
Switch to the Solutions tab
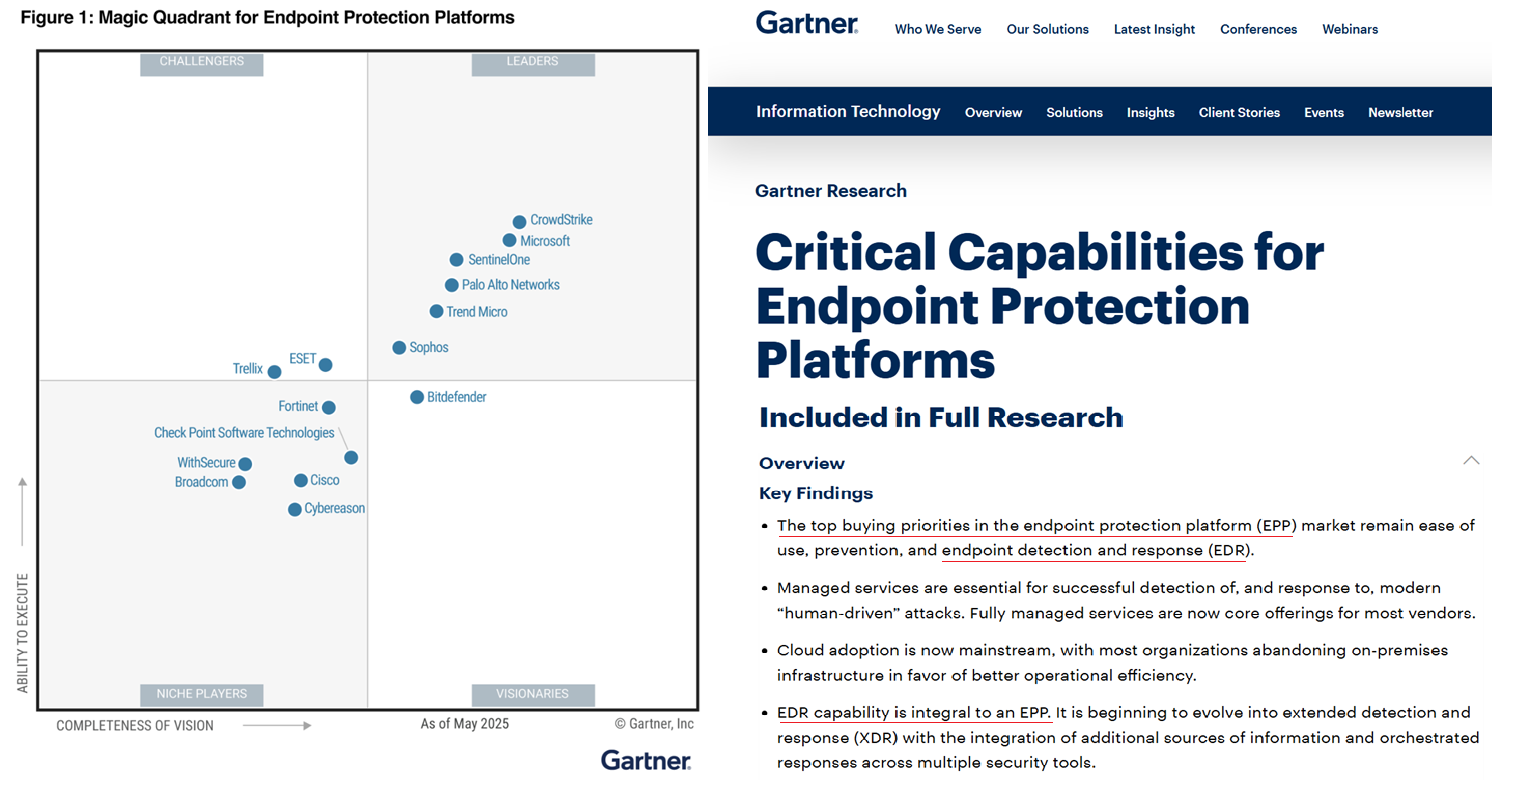[1074, 113]
